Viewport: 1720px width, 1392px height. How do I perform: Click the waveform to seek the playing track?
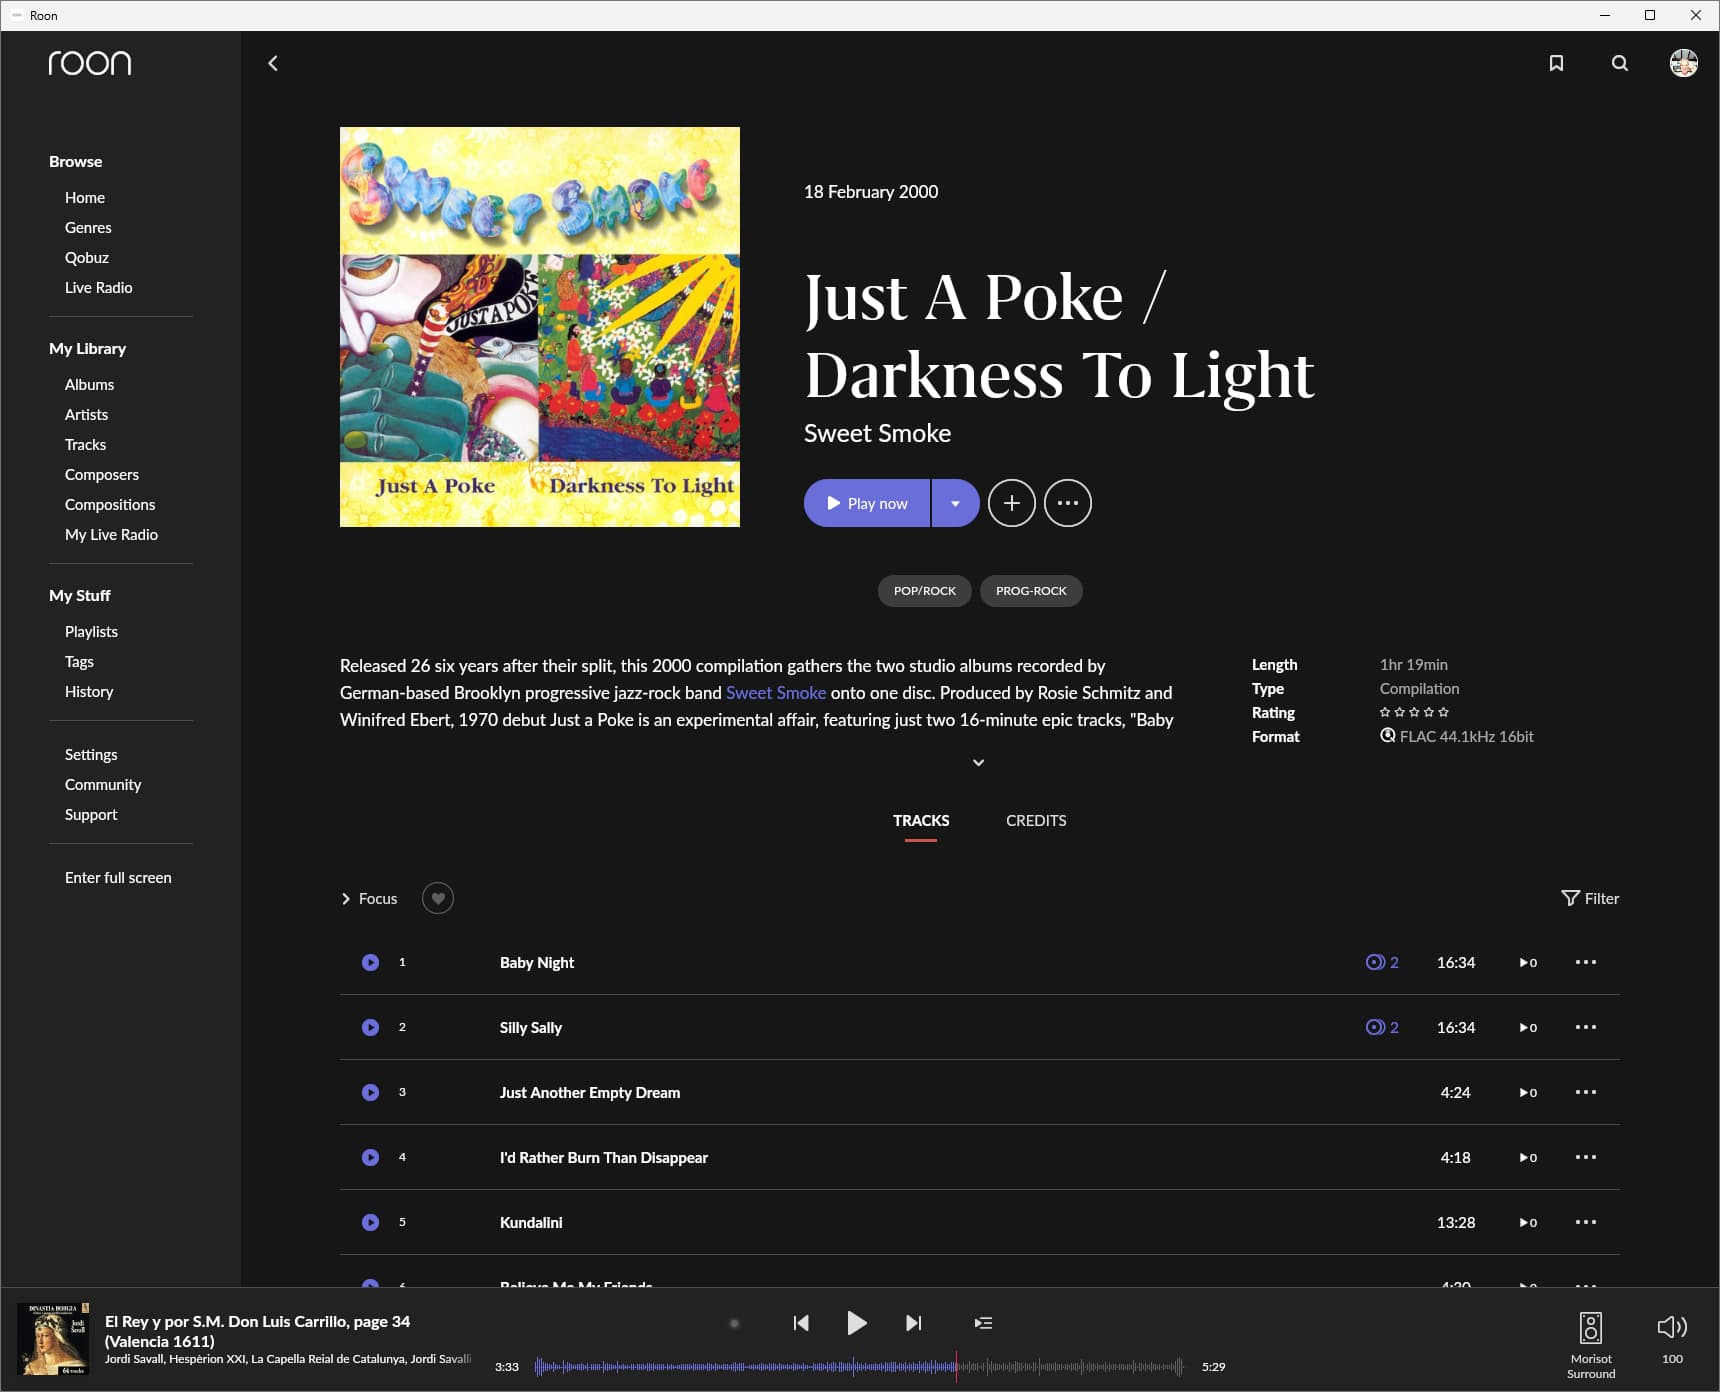(x=860, y=1364)
